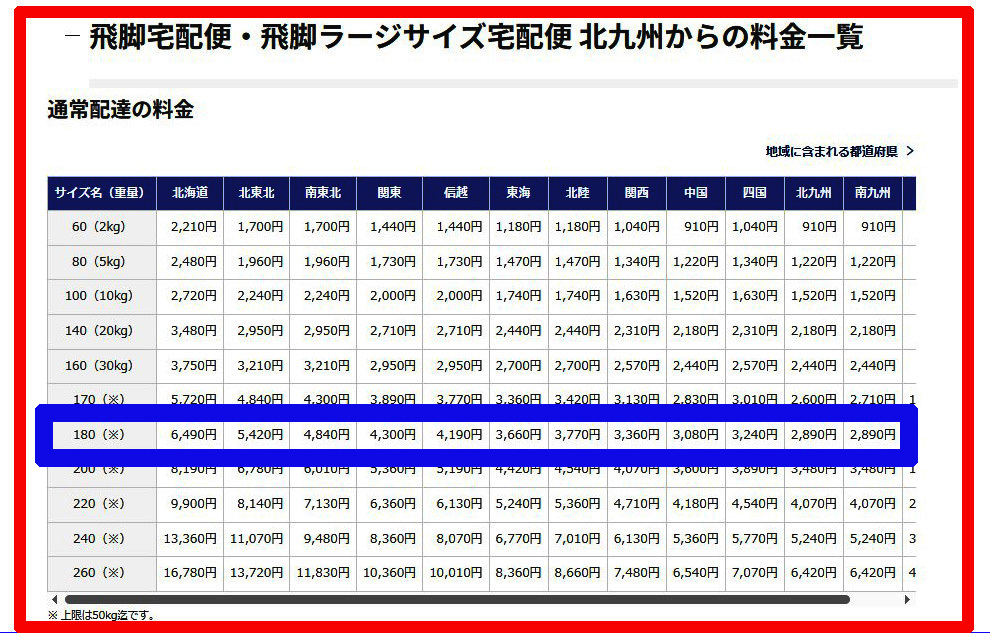The image size is (990, 633).
Task: Click the 関東 column header
Action: [x=390, y=193]
